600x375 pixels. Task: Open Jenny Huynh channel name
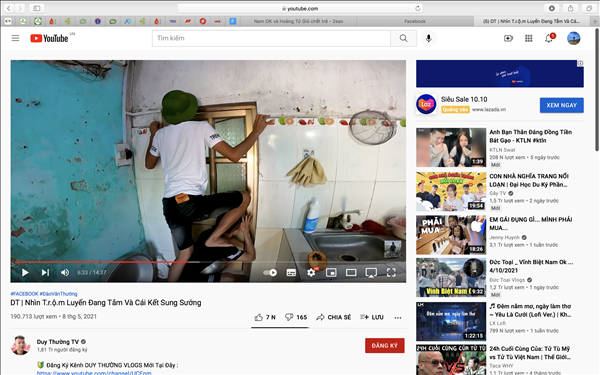click(x=504, y=237)
